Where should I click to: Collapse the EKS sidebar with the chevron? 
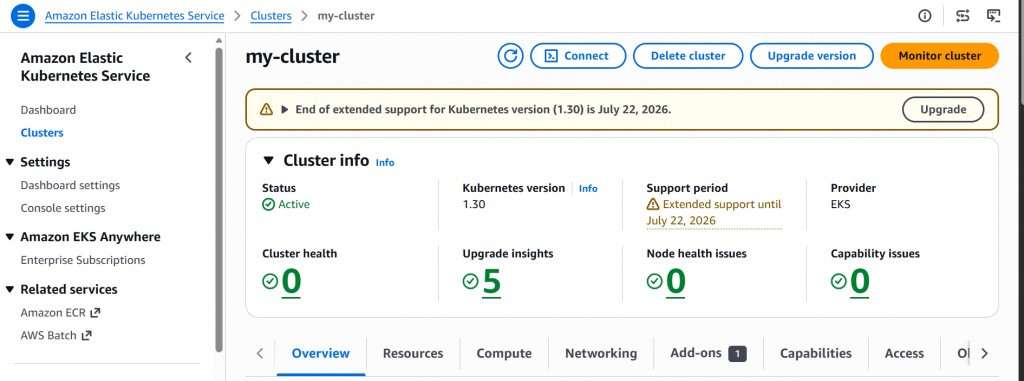click(188, 58)
